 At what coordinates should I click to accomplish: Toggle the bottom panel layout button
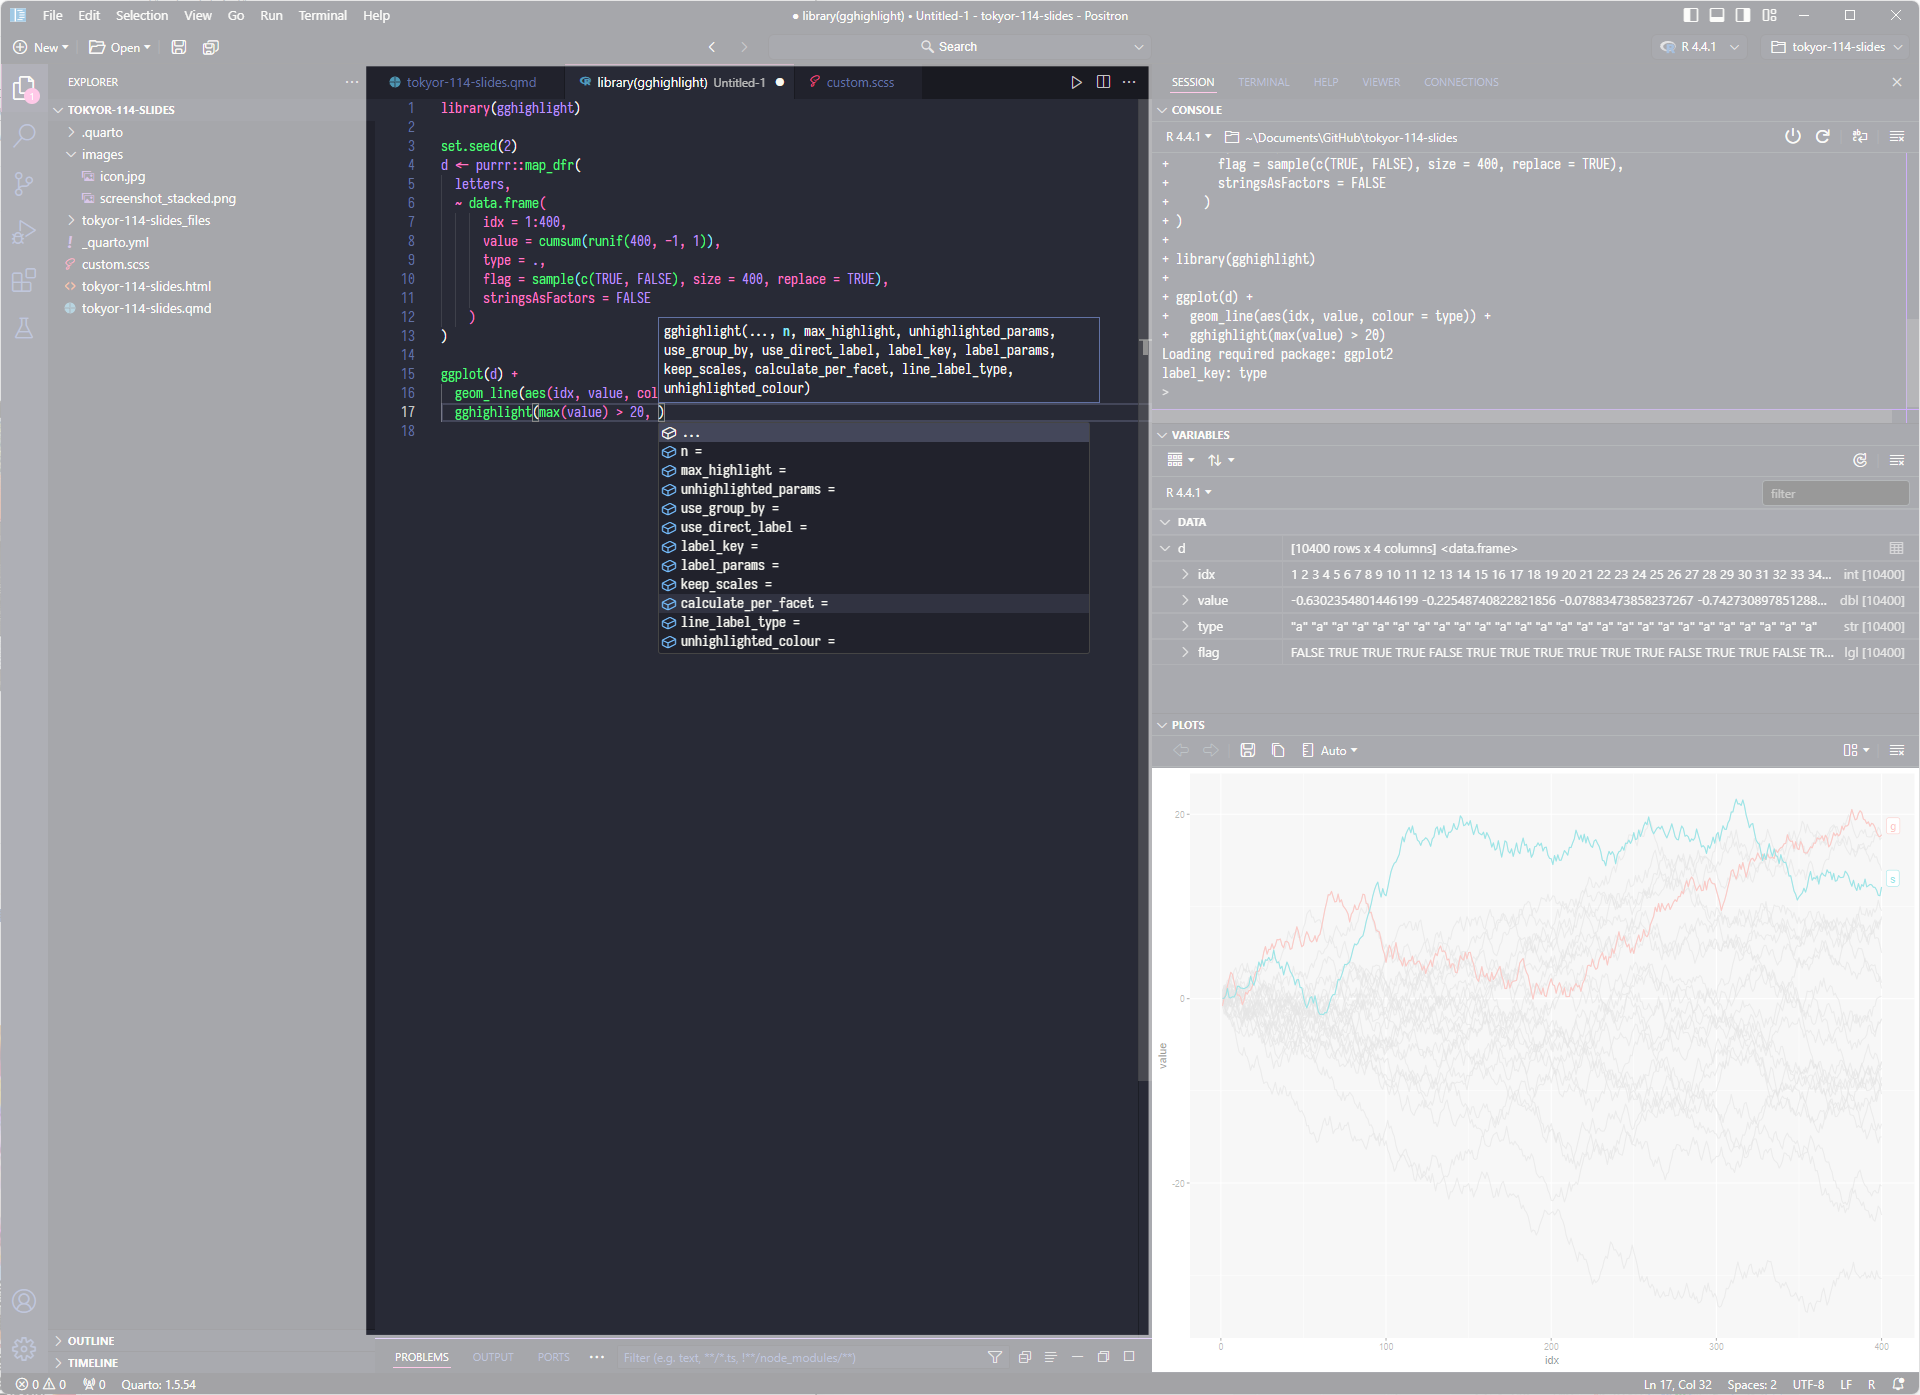coord(1717,15)
